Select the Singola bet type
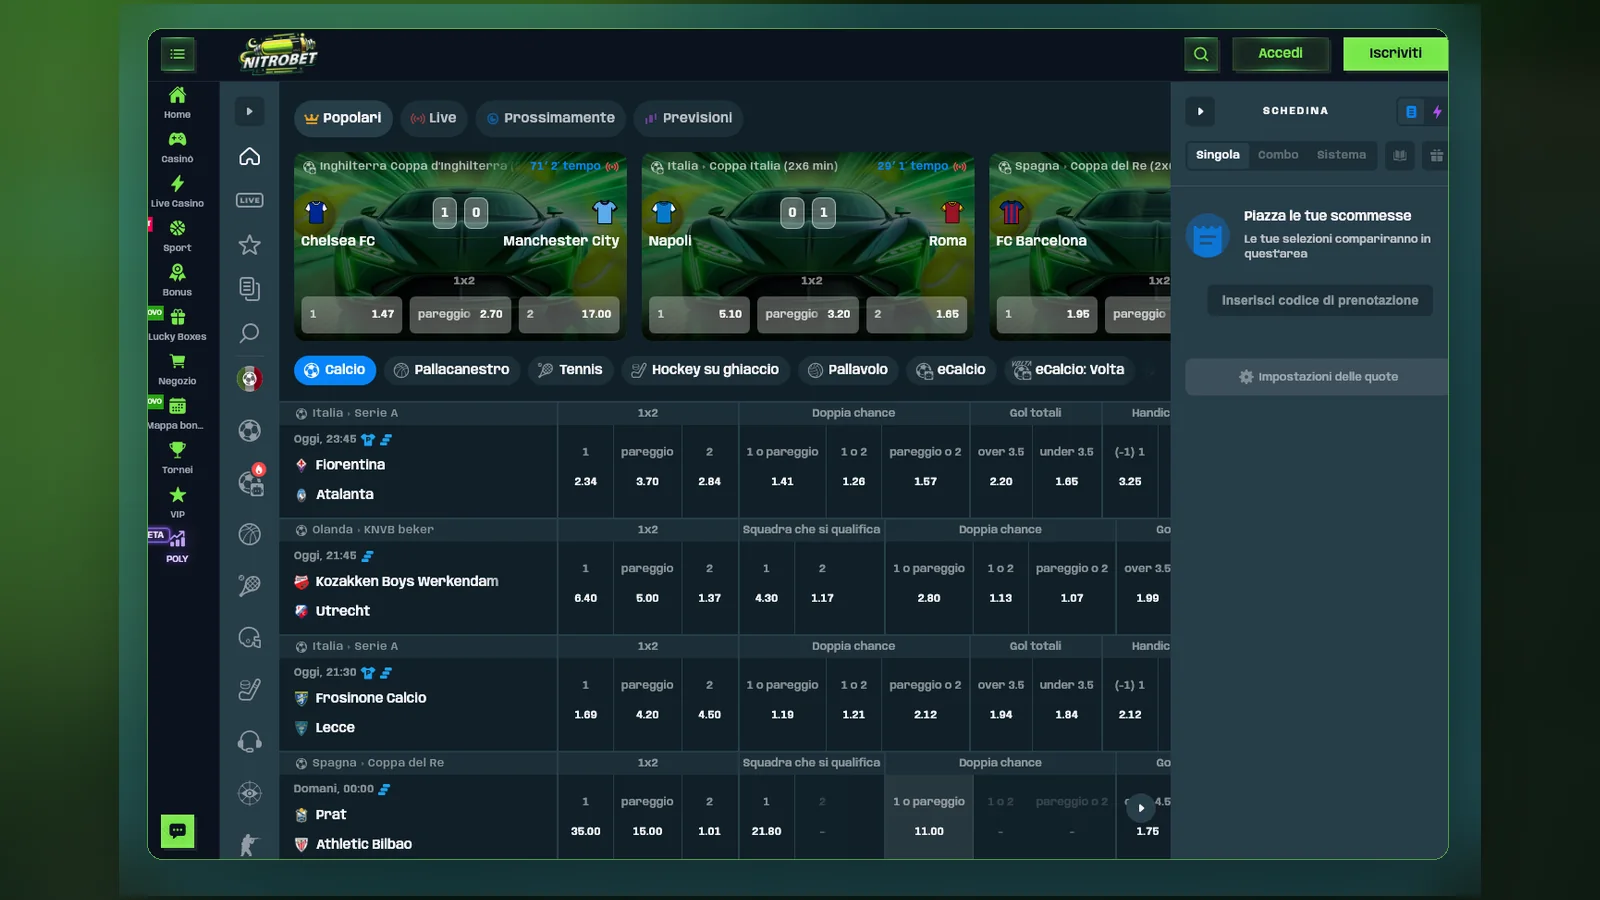This screenshot has height=900, width=1600. [x=1217, y=155]
